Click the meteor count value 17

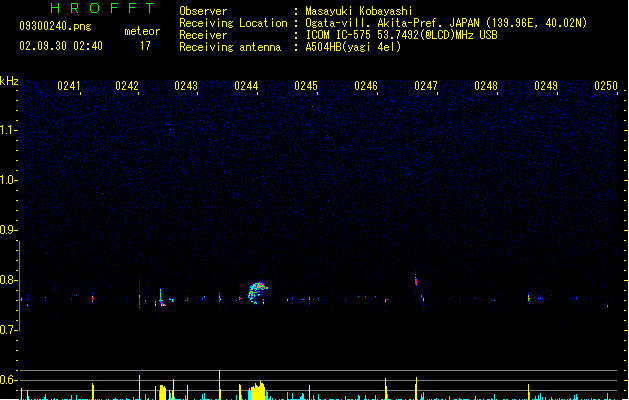[145, 46]
